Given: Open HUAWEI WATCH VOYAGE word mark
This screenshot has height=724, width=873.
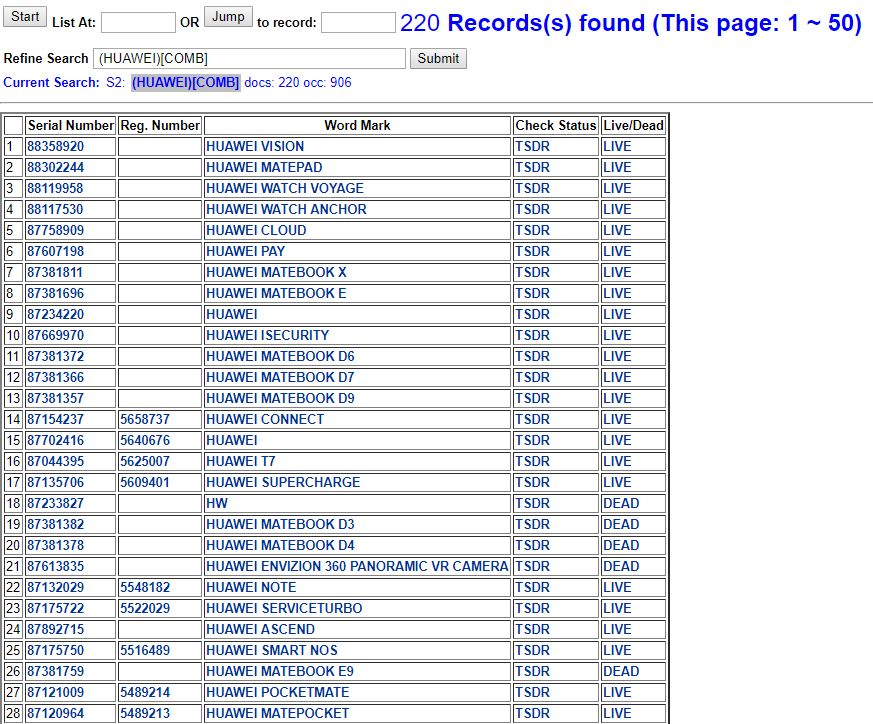Looking at the screenshot, I should 285,188.
